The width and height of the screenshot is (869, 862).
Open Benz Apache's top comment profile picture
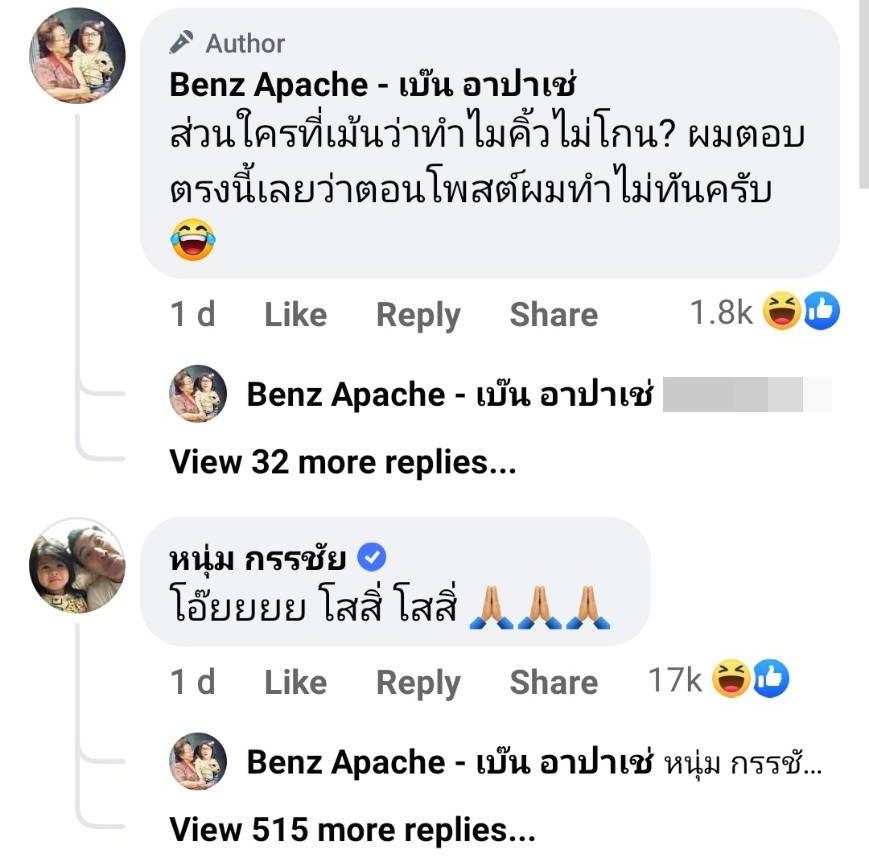click(x=76, y=60)
